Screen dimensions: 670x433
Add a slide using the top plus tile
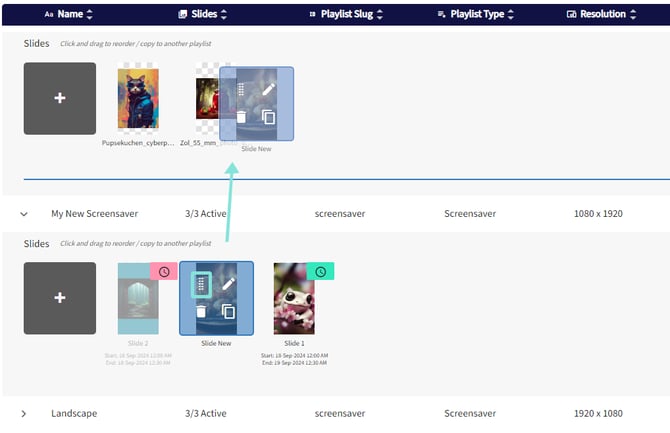click(x=60, y=99)
